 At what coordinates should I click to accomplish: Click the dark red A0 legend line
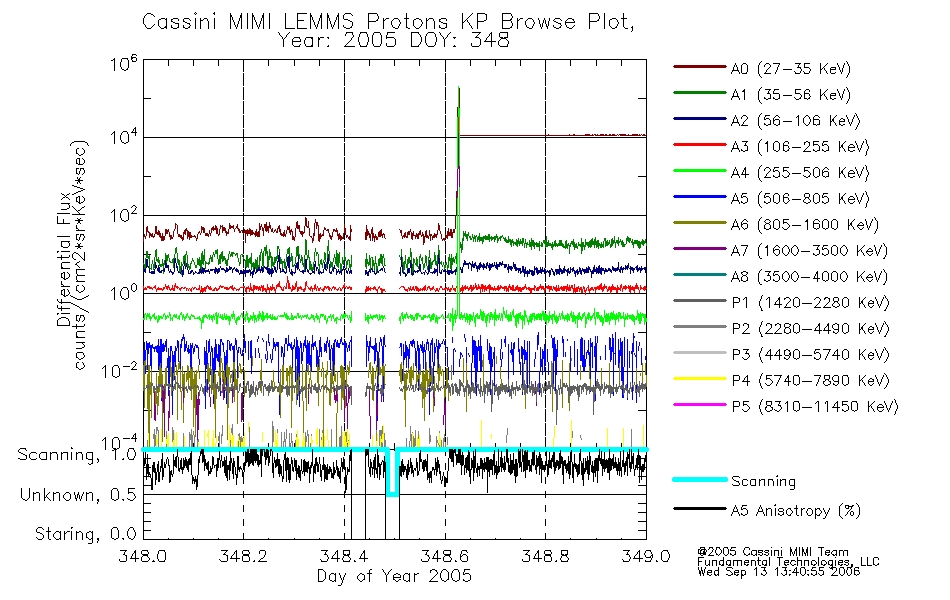pyautogui.click(x=699, y=67)
